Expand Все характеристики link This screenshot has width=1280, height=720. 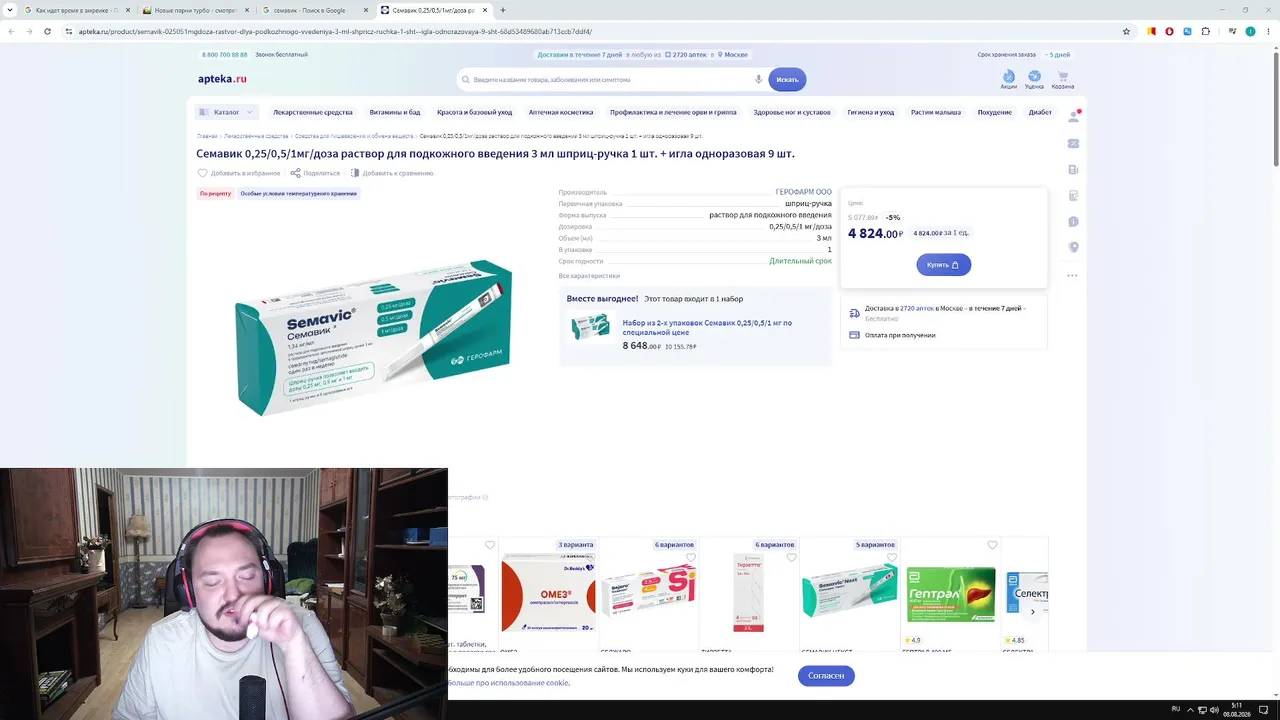coord(589,276)
